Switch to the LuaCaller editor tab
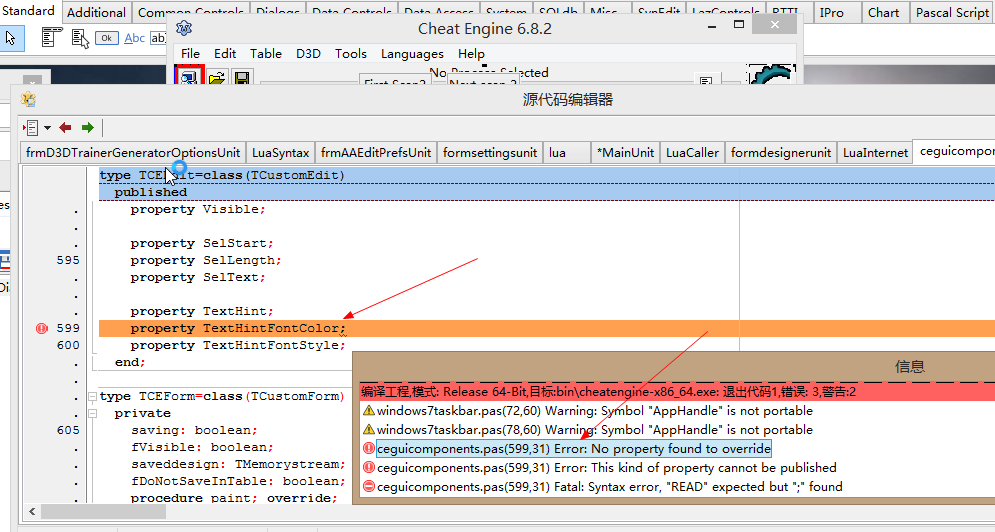 [x=692, y=152]
